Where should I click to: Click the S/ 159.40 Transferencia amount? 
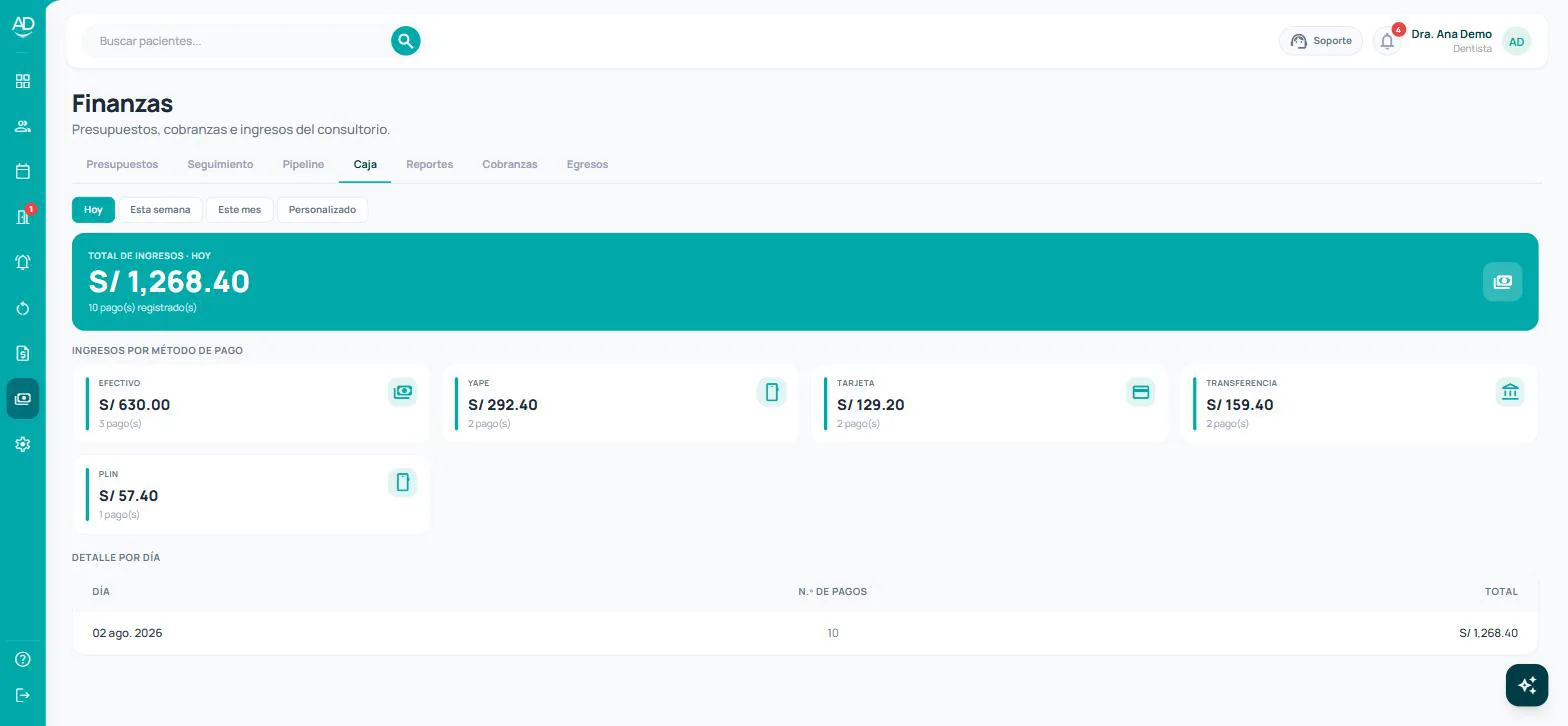coord(1239,405)
